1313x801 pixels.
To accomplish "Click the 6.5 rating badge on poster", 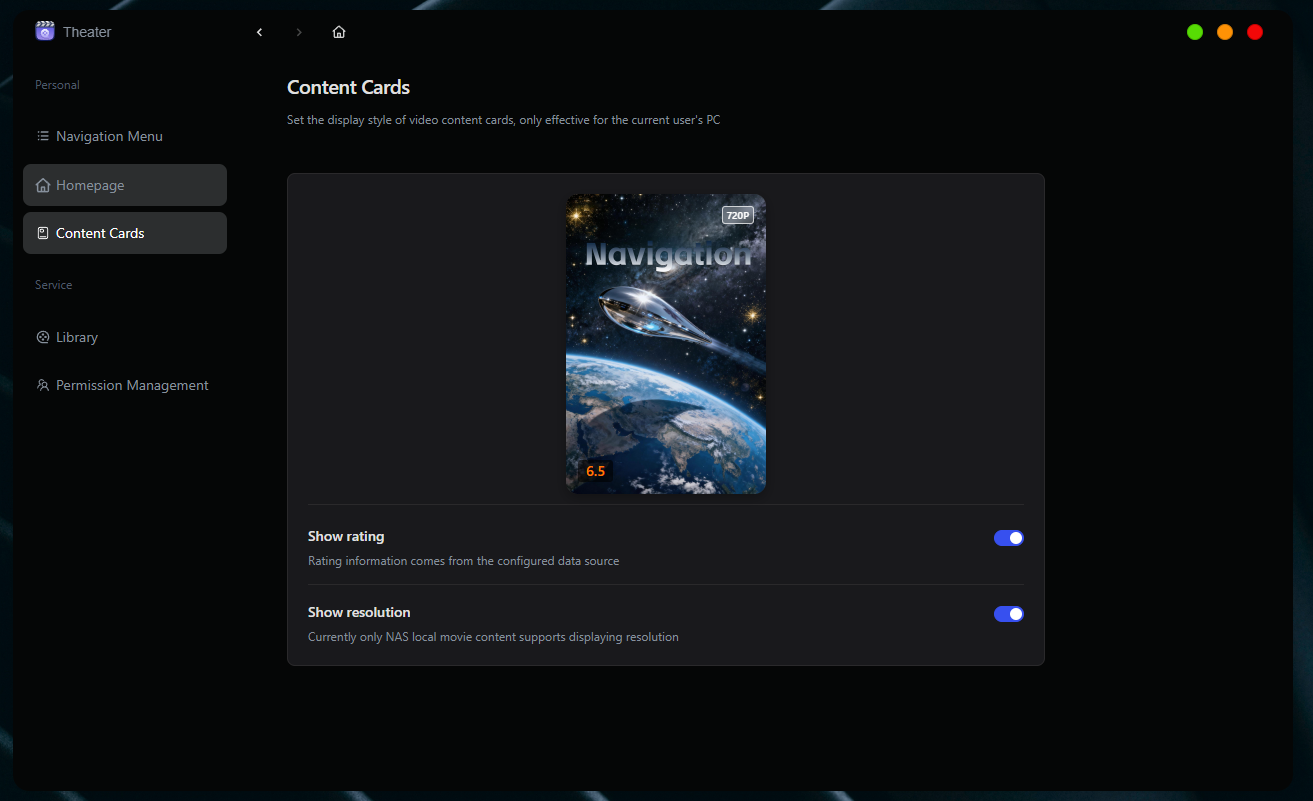I will pyautogui.click(x=596, y=471).
